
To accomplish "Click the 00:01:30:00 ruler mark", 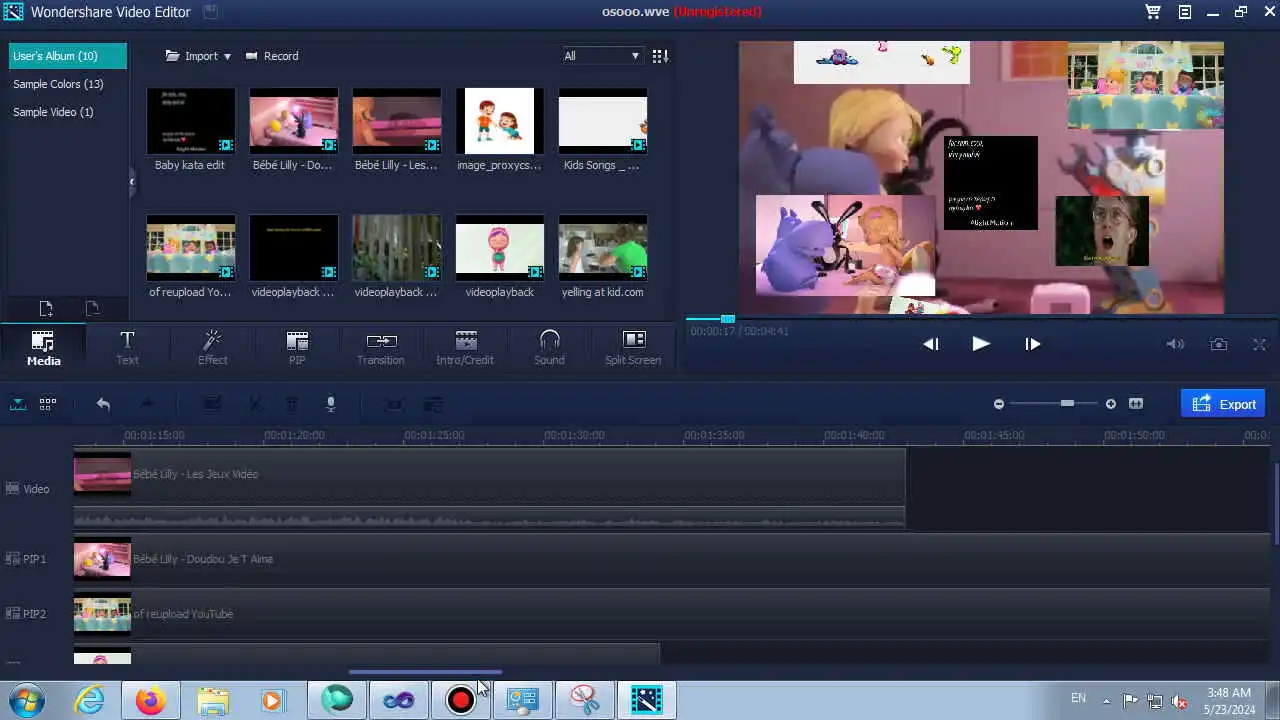I will [x=574, y=435].
